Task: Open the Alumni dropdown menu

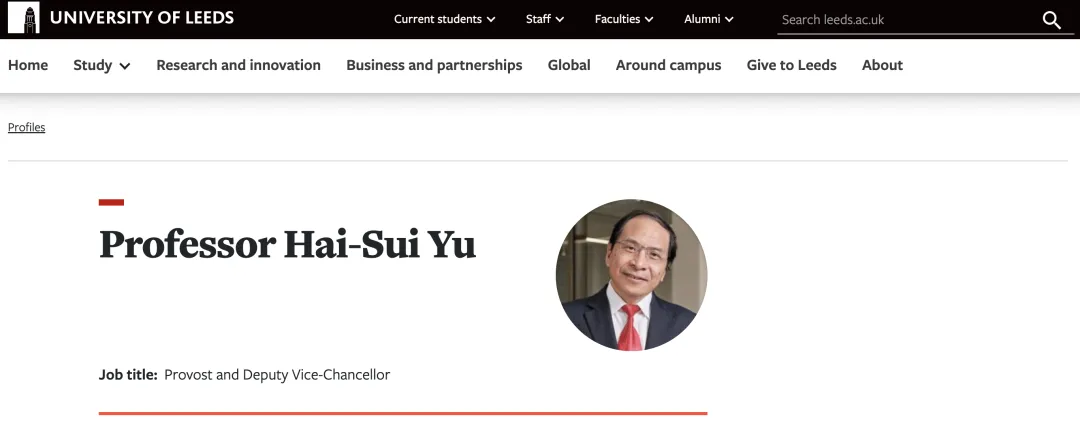Action: [708, 19]
